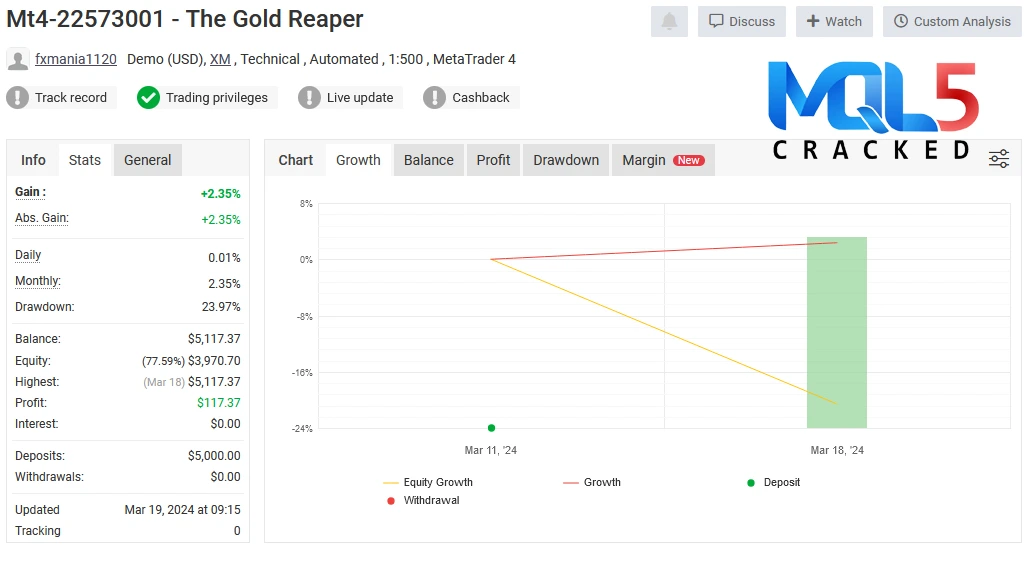Click the Abs. Gain label
The image size is (1032, 562).
click(x=41, y=218)
